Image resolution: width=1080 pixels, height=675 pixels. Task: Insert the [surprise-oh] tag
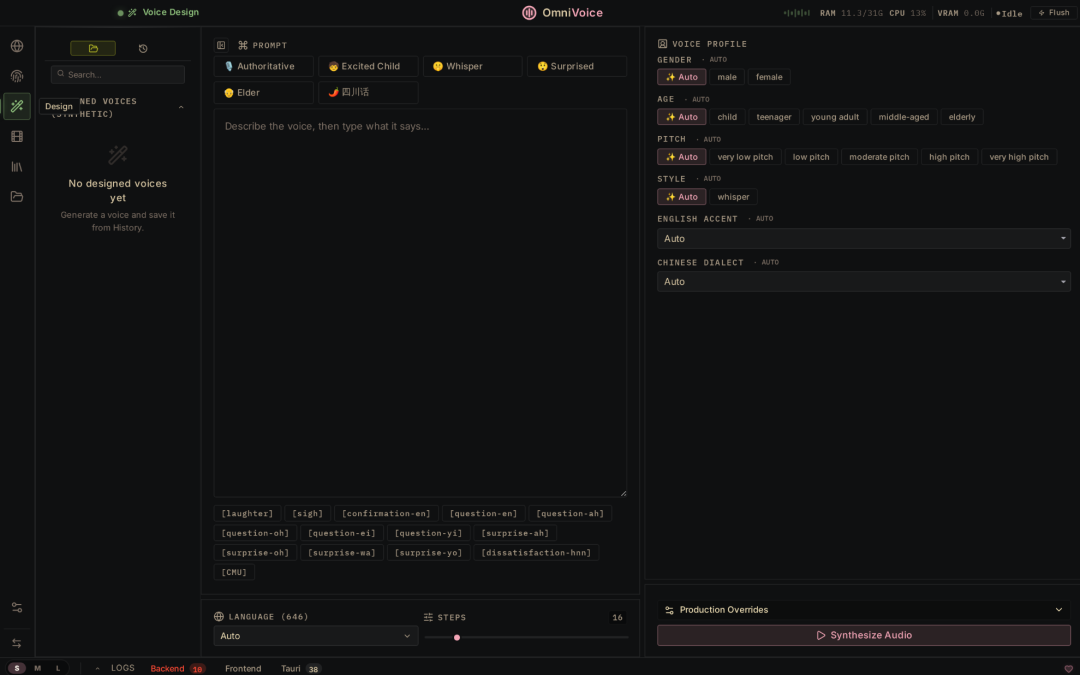[x=256, y=552]
